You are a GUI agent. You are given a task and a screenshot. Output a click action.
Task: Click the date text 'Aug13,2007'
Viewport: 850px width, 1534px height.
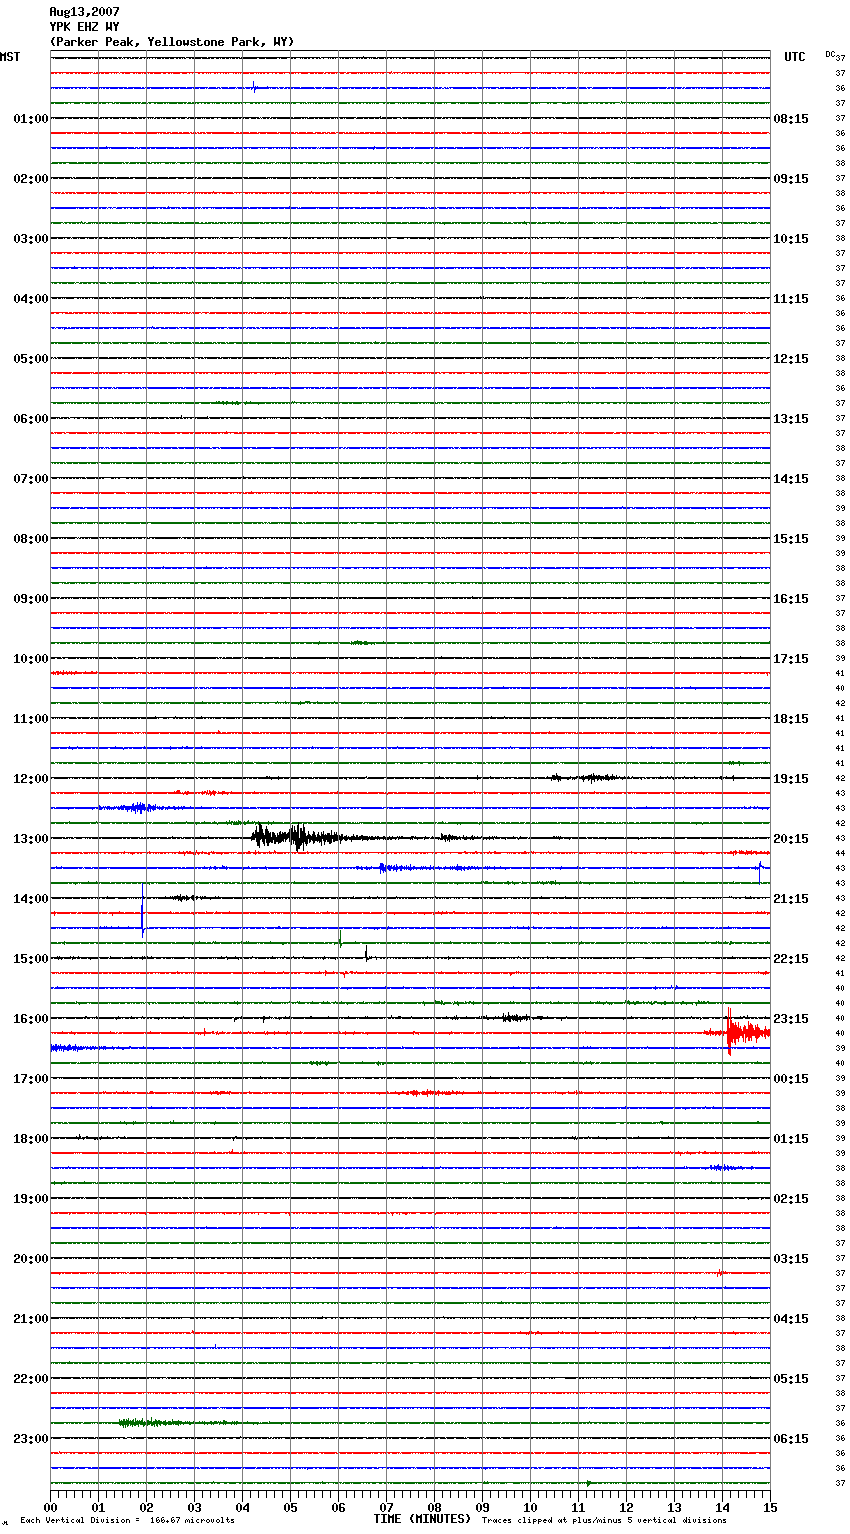click(x=84, y=12)
